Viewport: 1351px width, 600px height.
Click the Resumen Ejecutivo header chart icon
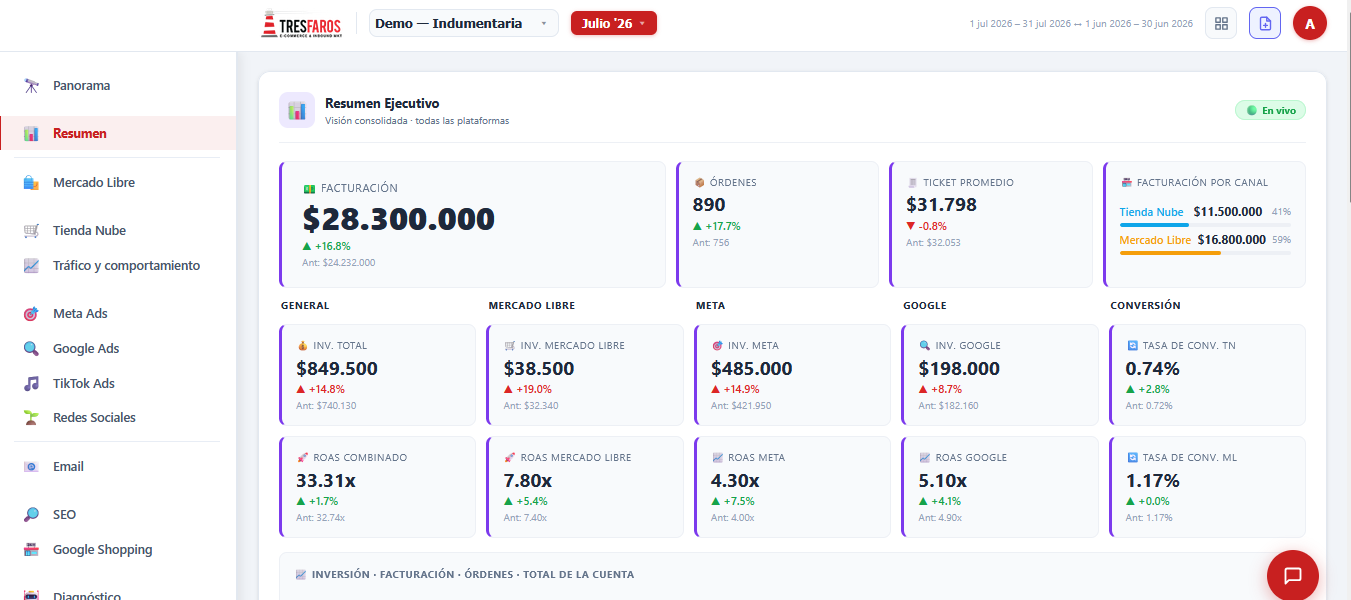[x=297, y=110]
